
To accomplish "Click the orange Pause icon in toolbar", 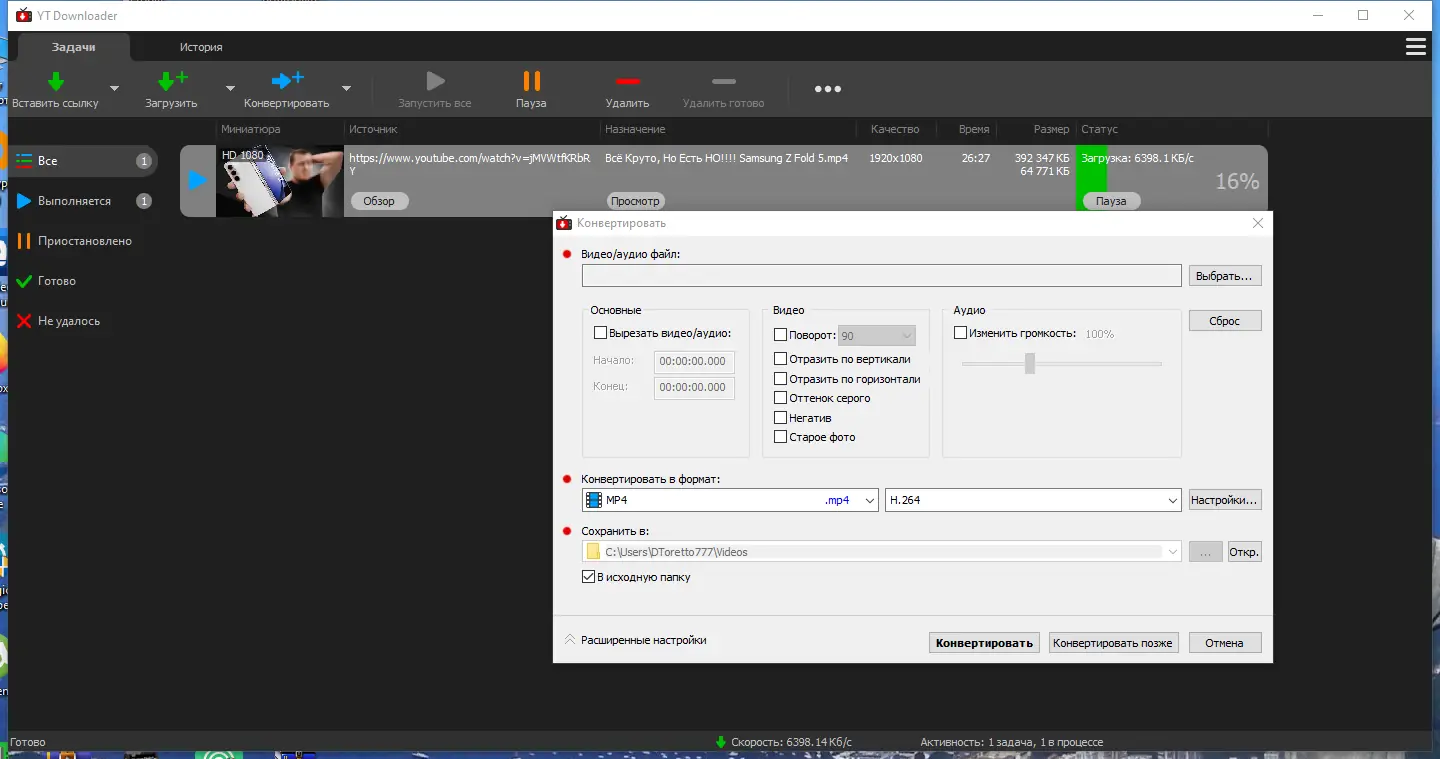I will pyautogui.click(x=531, y=81).
